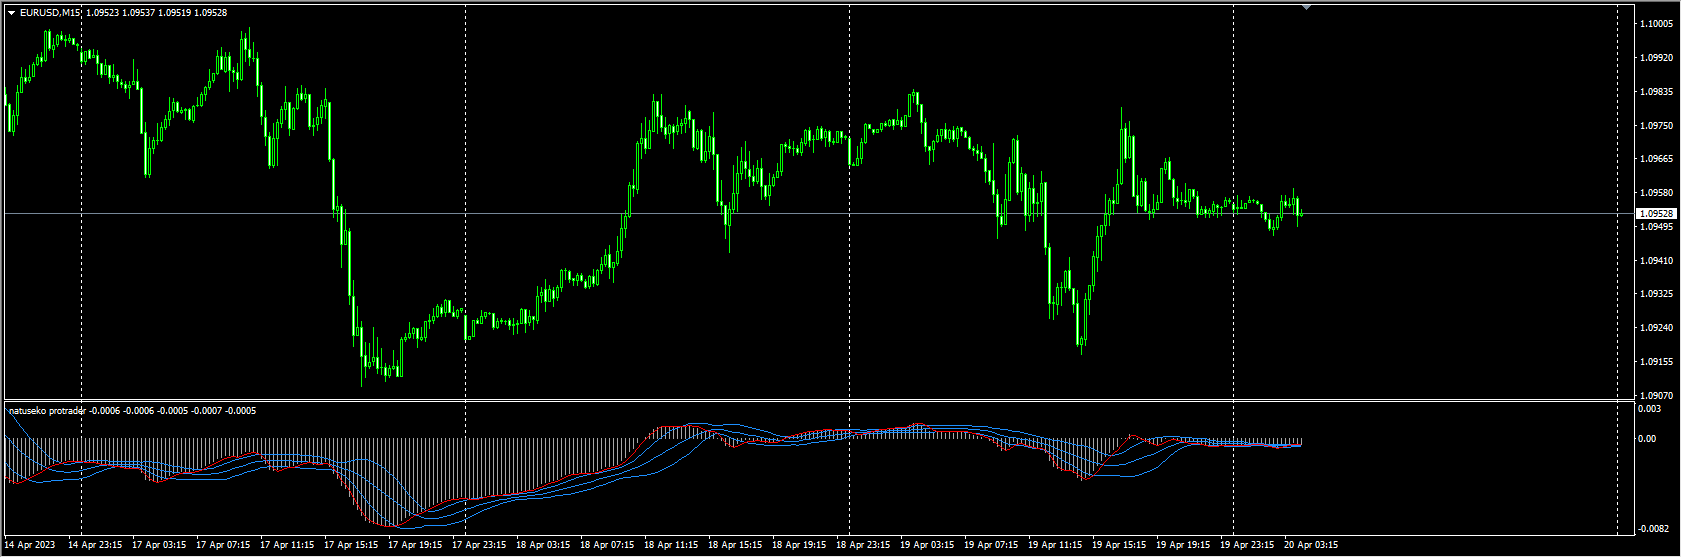Viewport: 1682px width, 558px height.
Task: Click the 20 Apr 03:15 time label
Action: click(x=1311, y=545)
